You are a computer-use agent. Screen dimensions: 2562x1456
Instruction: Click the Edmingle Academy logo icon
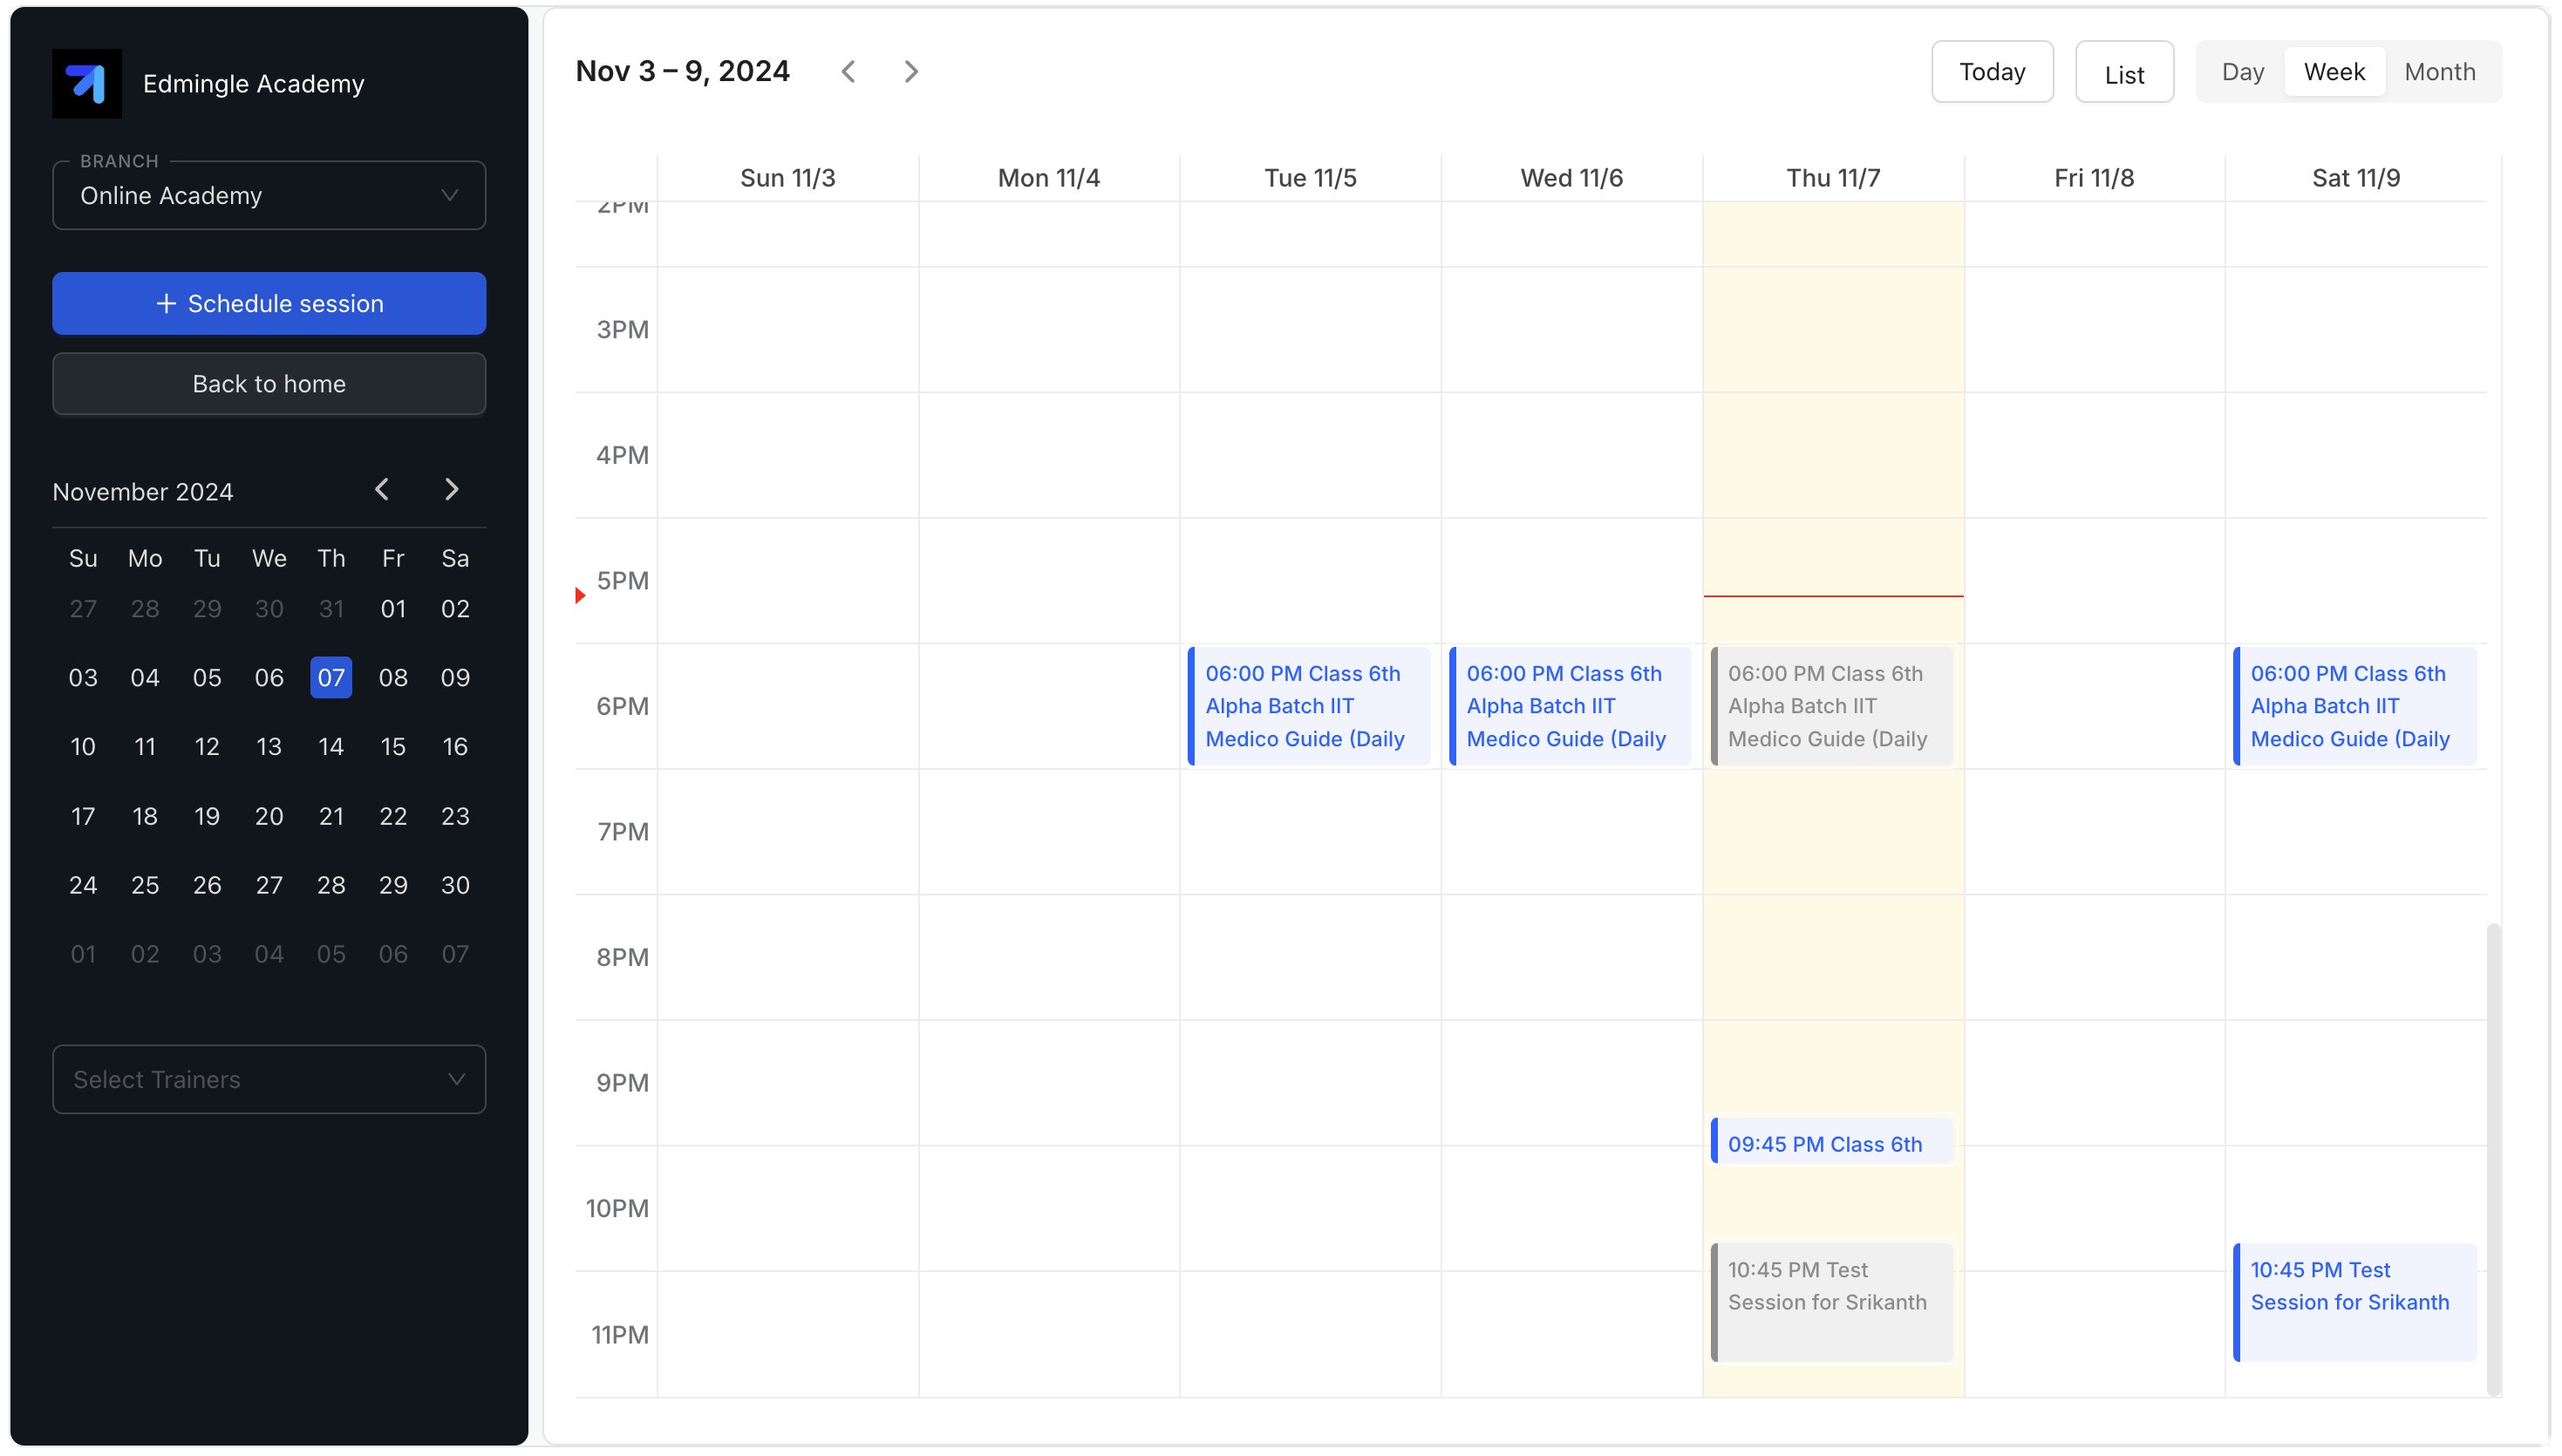[x=87, y=84]
